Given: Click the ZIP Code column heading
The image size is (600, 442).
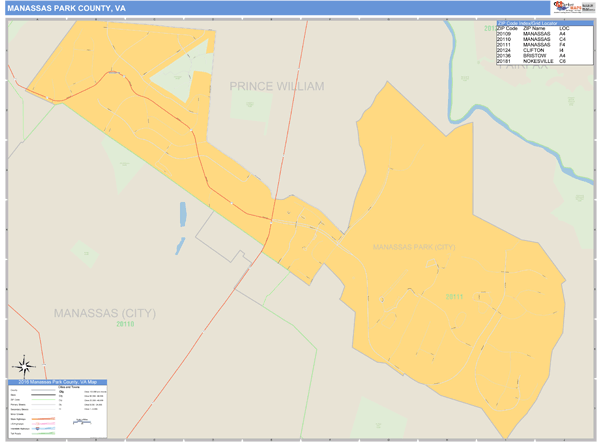Looking at the screenshot, I should click(507, 28).
